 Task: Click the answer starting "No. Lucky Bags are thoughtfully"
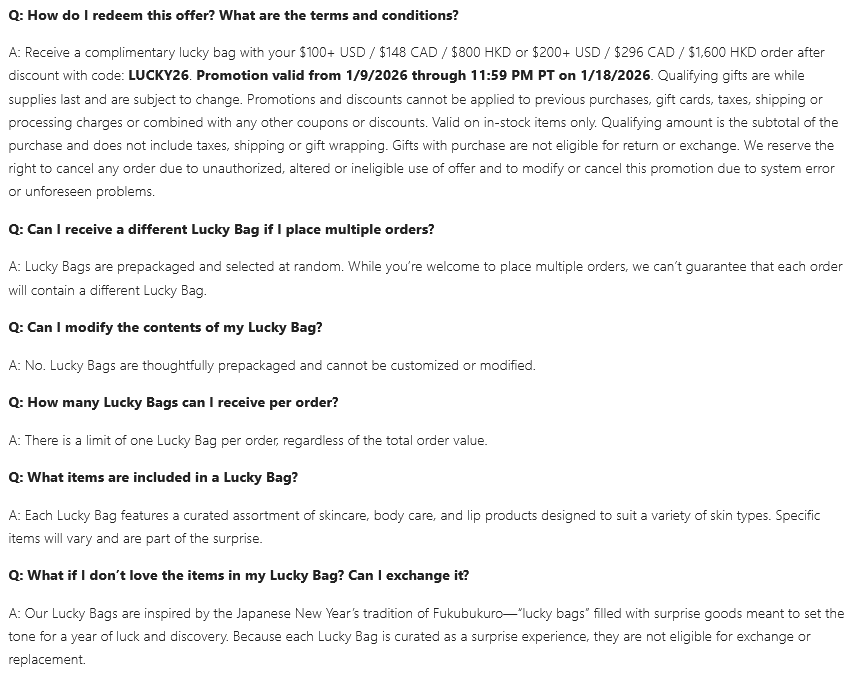[x=272, y=365]
